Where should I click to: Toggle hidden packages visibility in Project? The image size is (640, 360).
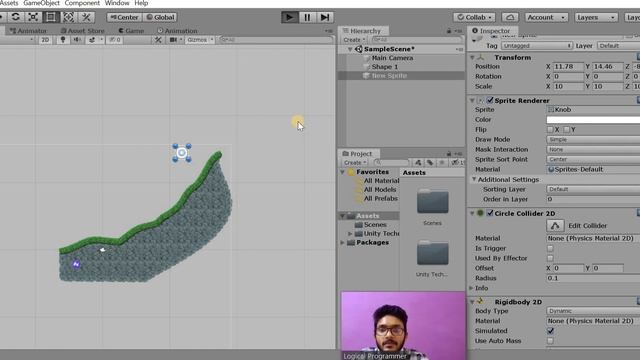457,162
